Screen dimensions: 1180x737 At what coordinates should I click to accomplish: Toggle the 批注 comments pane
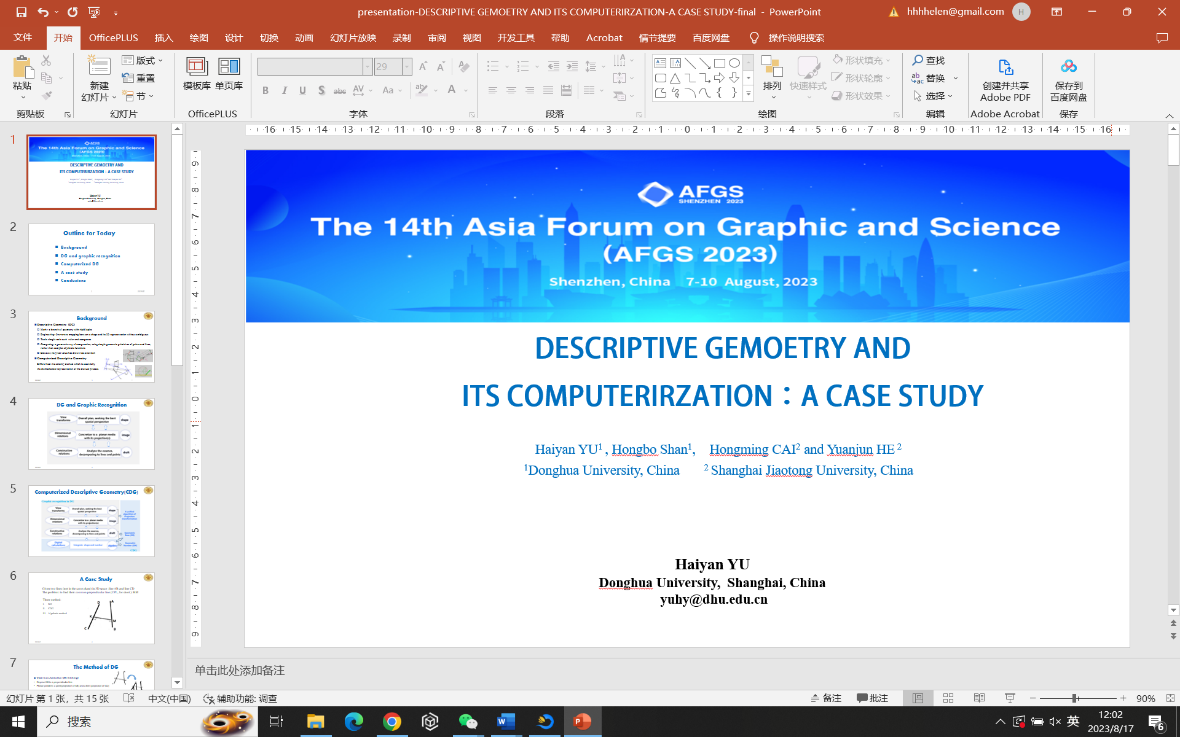871,698
